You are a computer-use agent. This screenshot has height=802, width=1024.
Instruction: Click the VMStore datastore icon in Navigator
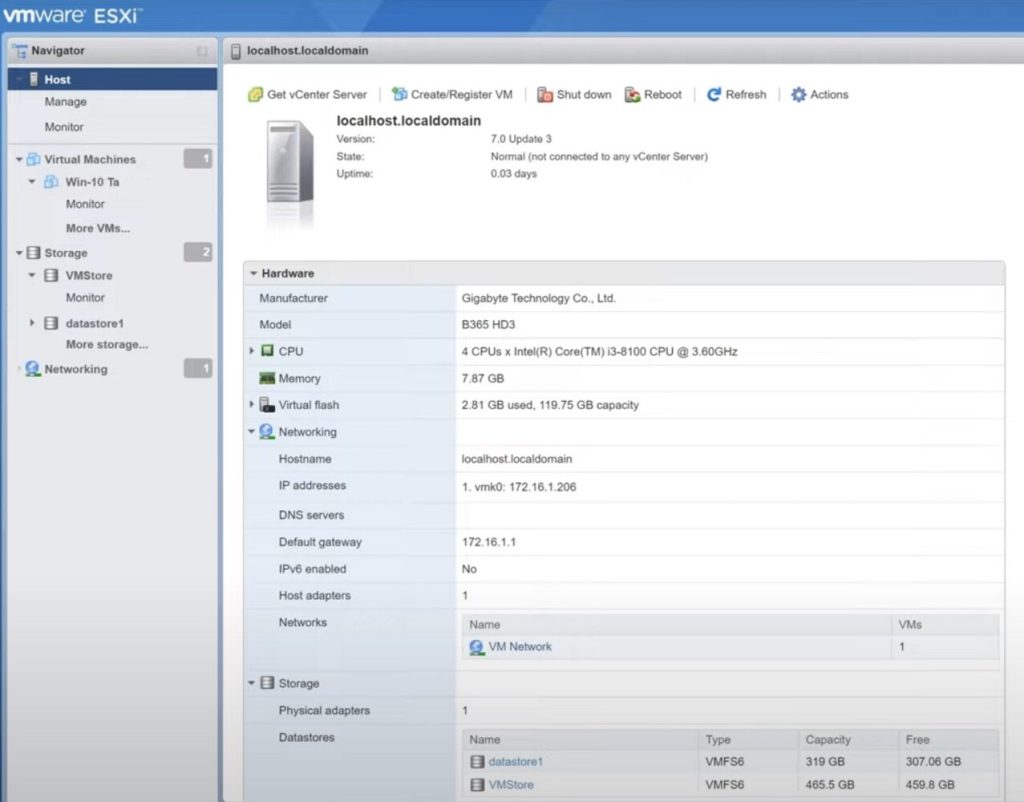[x=51, y=276]
